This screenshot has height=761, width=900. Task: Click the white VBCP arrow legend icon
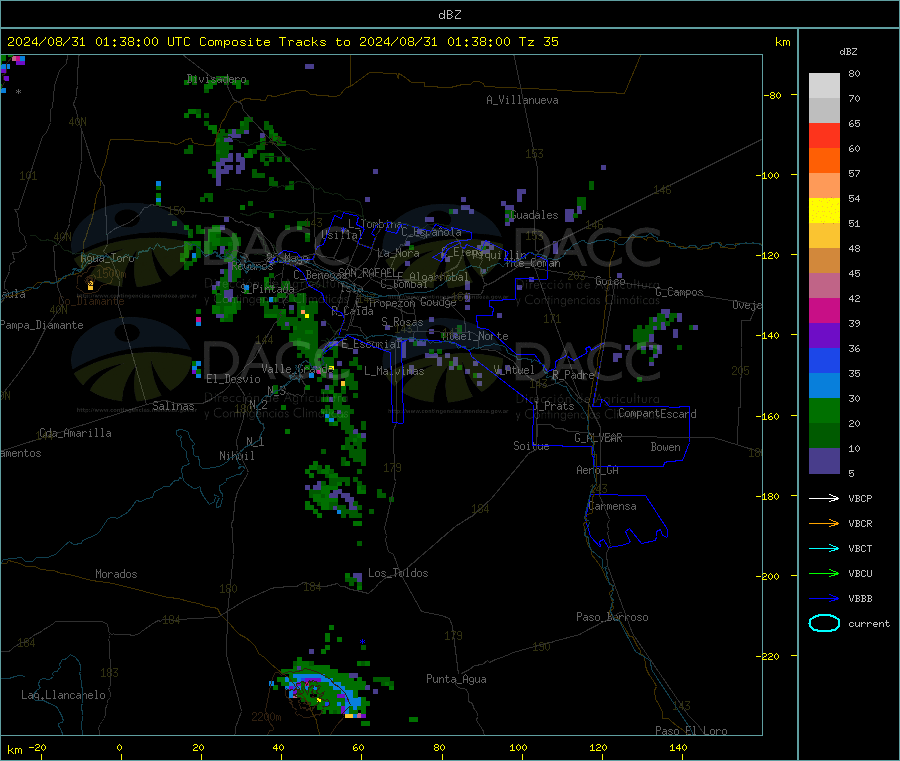[x=824, y=498]
